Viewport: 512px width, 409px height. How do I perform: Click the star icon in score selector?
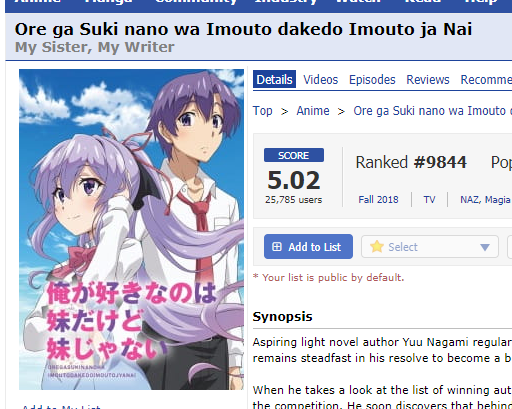(377, 247)
